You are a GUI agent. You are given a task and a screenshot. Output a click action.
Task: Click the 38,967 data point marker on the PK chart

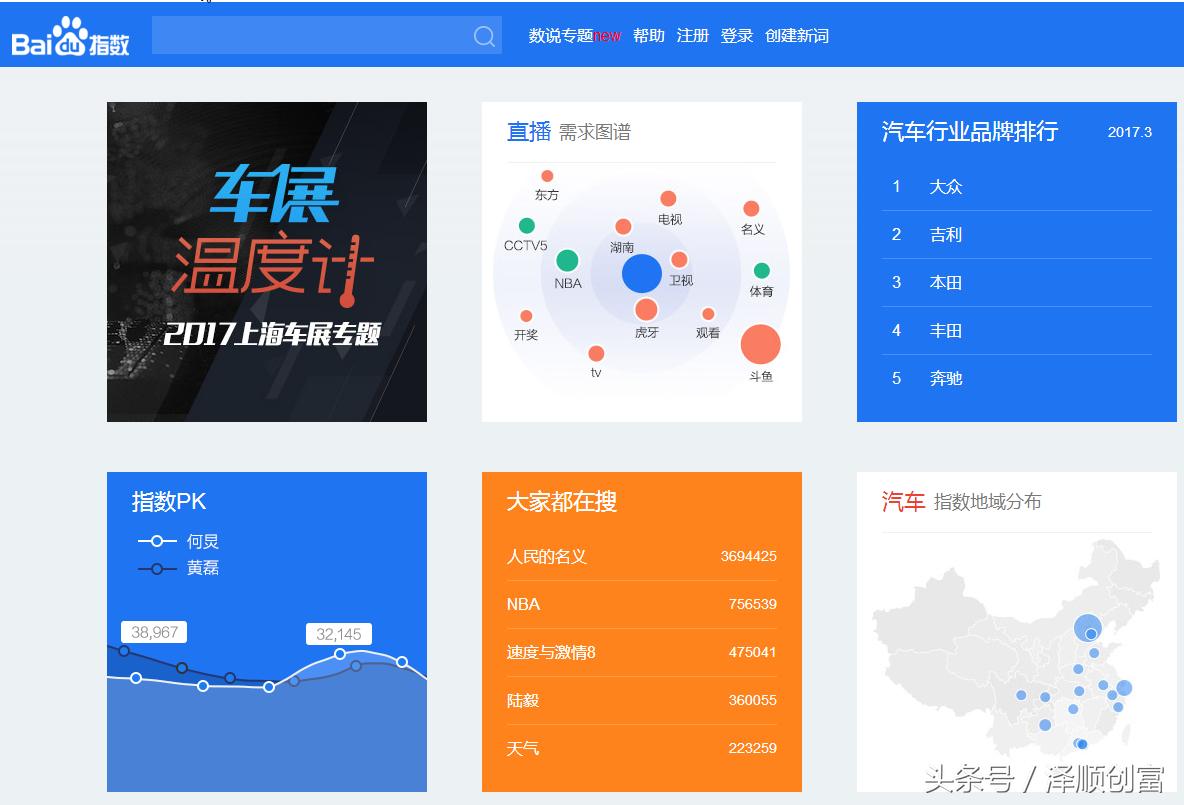(x=156, y=631)
